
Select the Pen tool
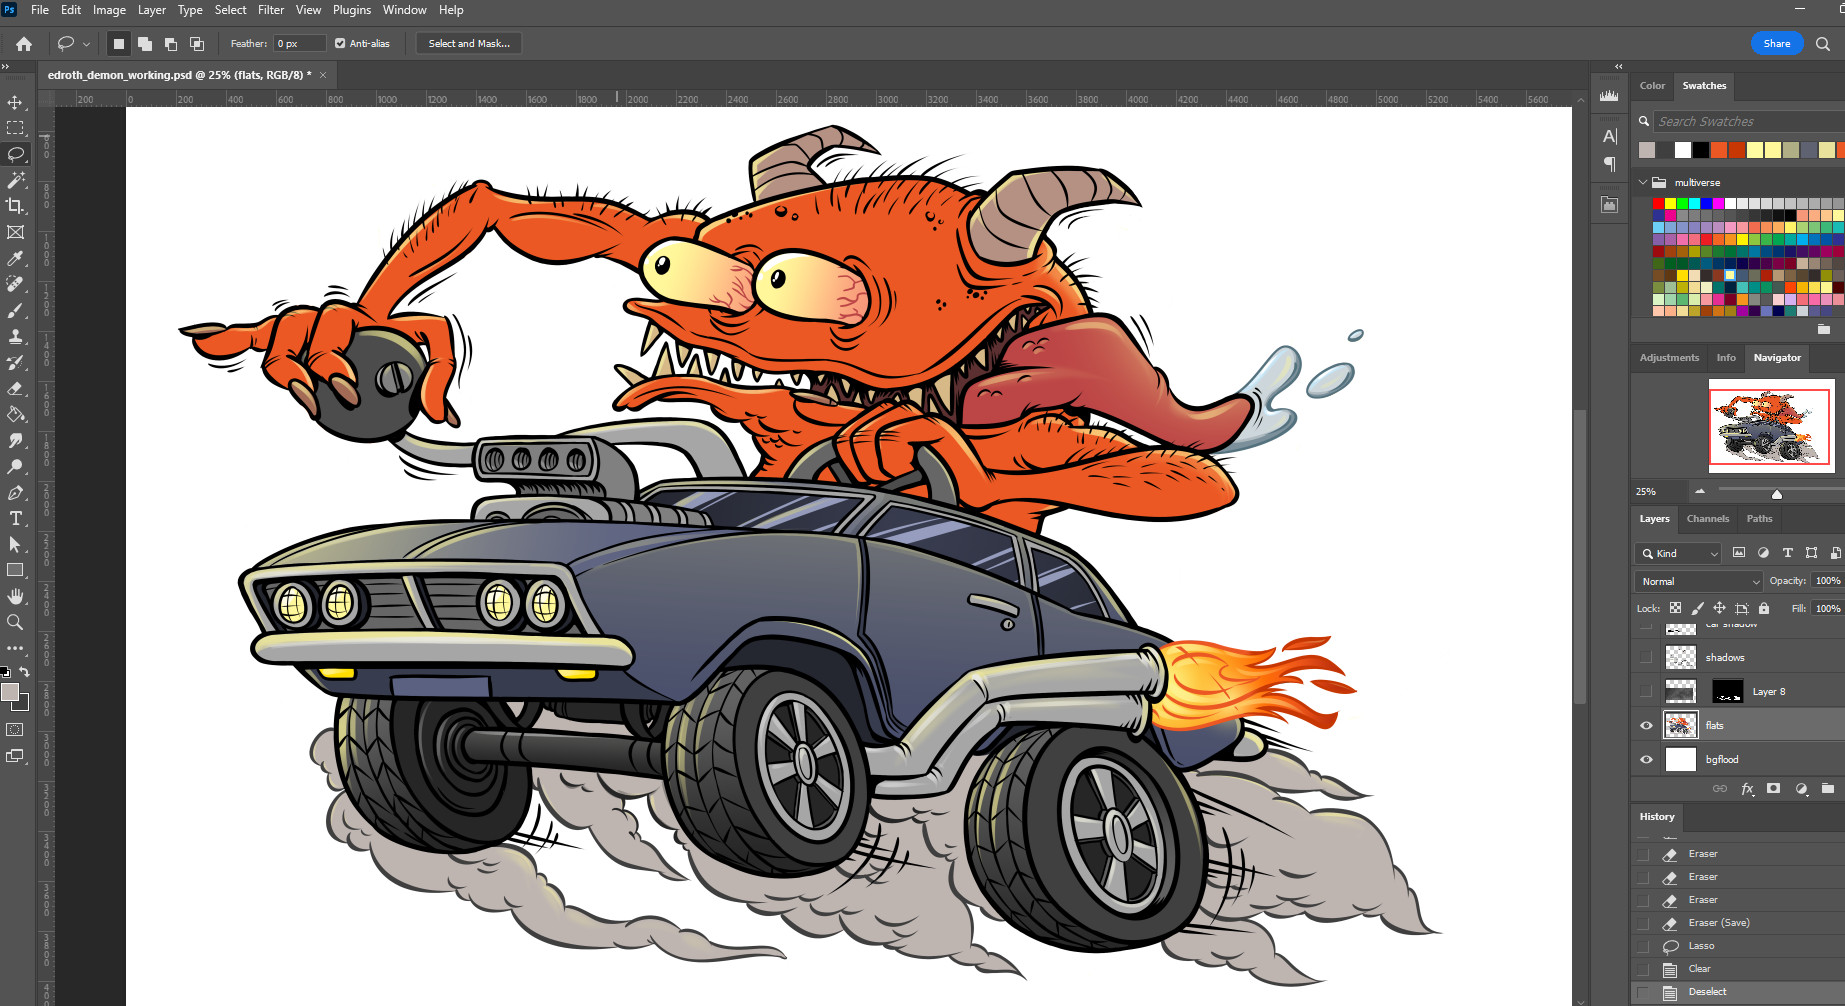tap(15, 492)
